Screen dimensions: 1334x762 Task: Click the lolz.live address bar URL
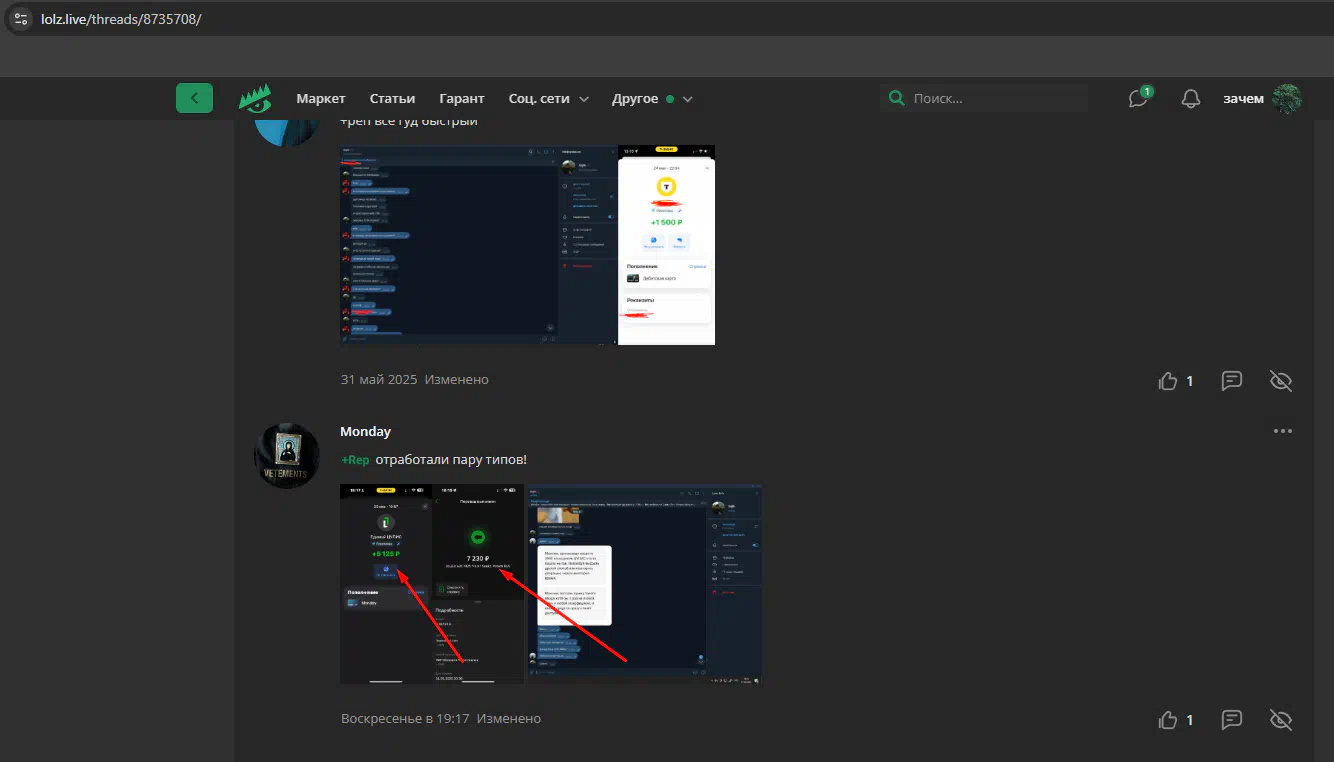click(x=121, y=19)
